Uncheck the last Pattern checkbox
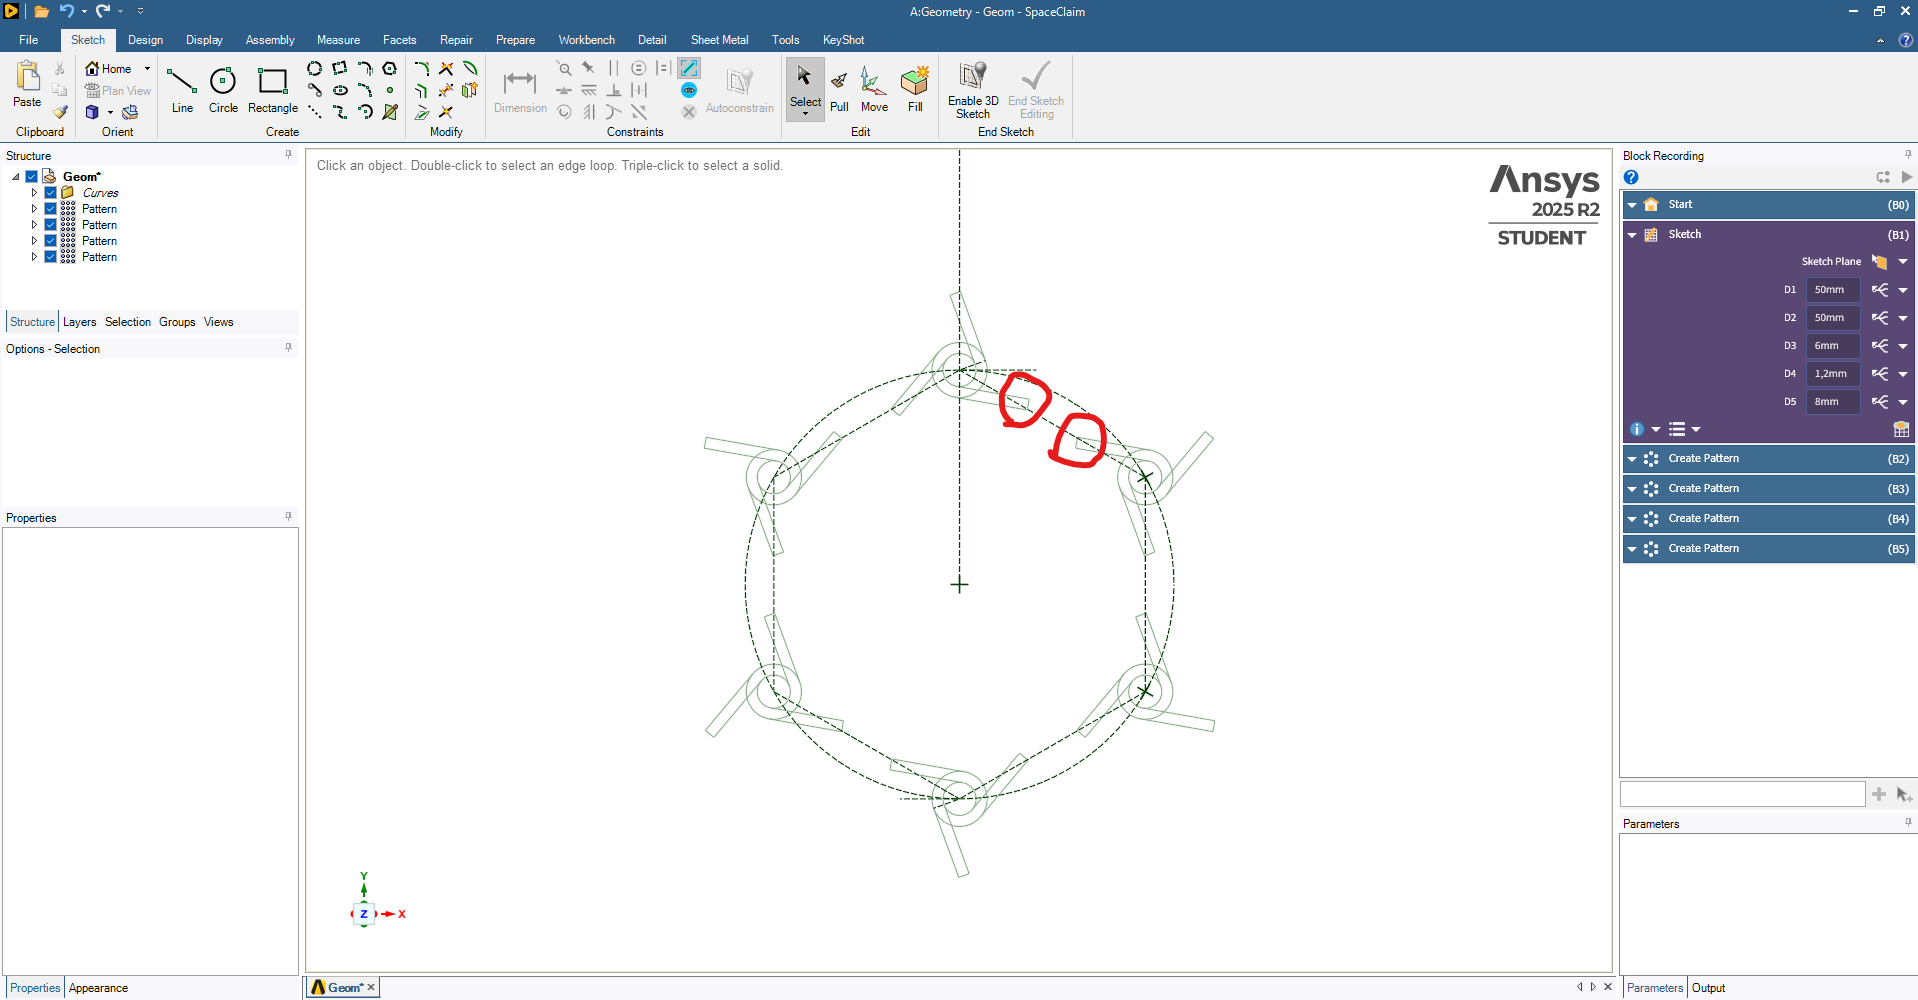Image resolution: width=1918 pixels, height=1000 pixels. pos(51,257)
